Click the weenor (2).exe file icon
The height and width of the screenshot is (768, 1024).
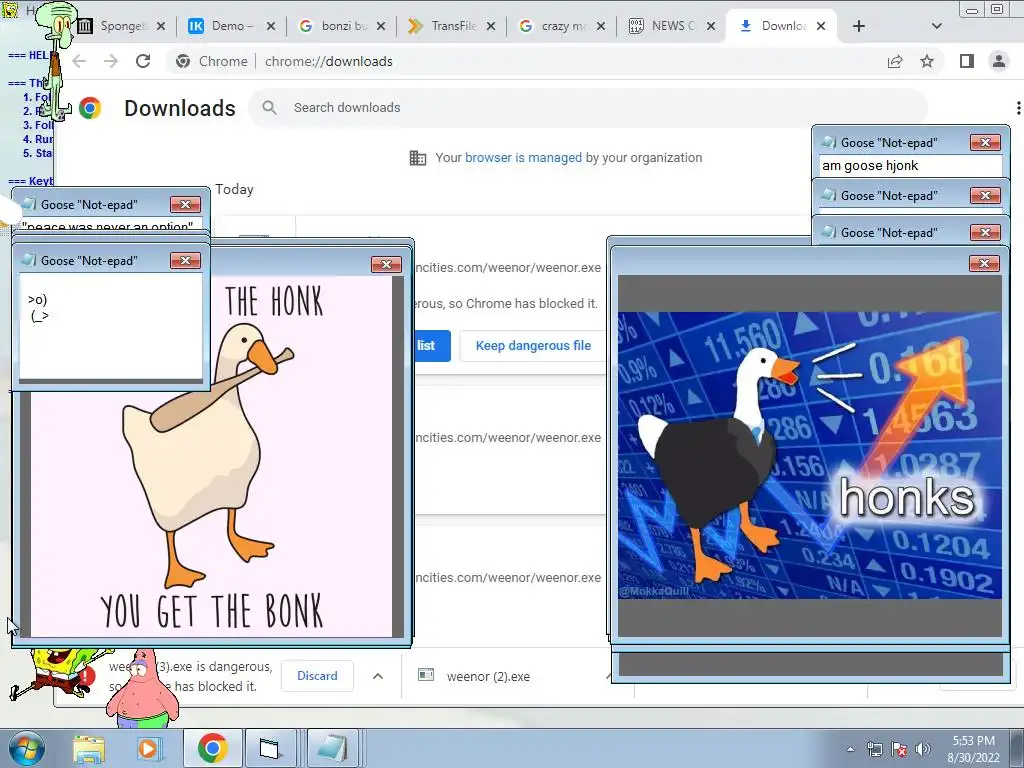426,675
